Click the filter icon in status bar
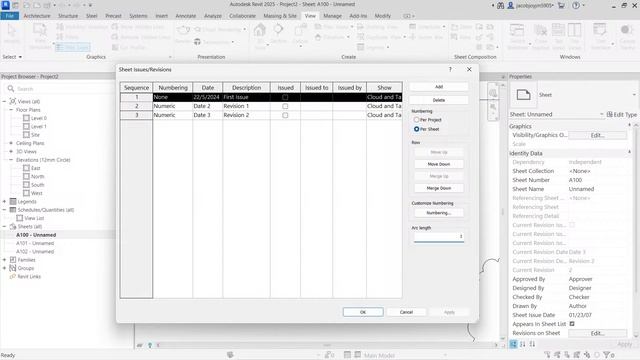Image resolution: width=640 pixels, height=360 pixels. click(x=607, y=355)
